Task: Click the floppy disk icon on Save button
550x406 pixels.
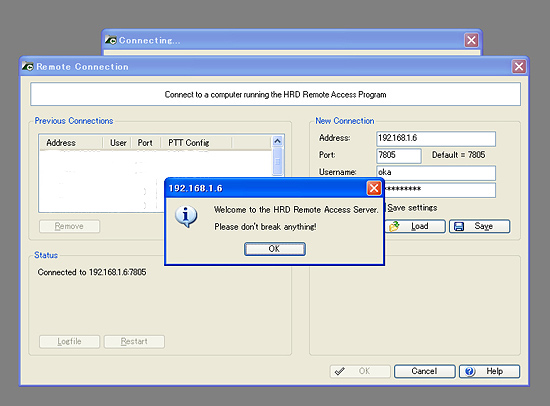Action: (459, 227)
